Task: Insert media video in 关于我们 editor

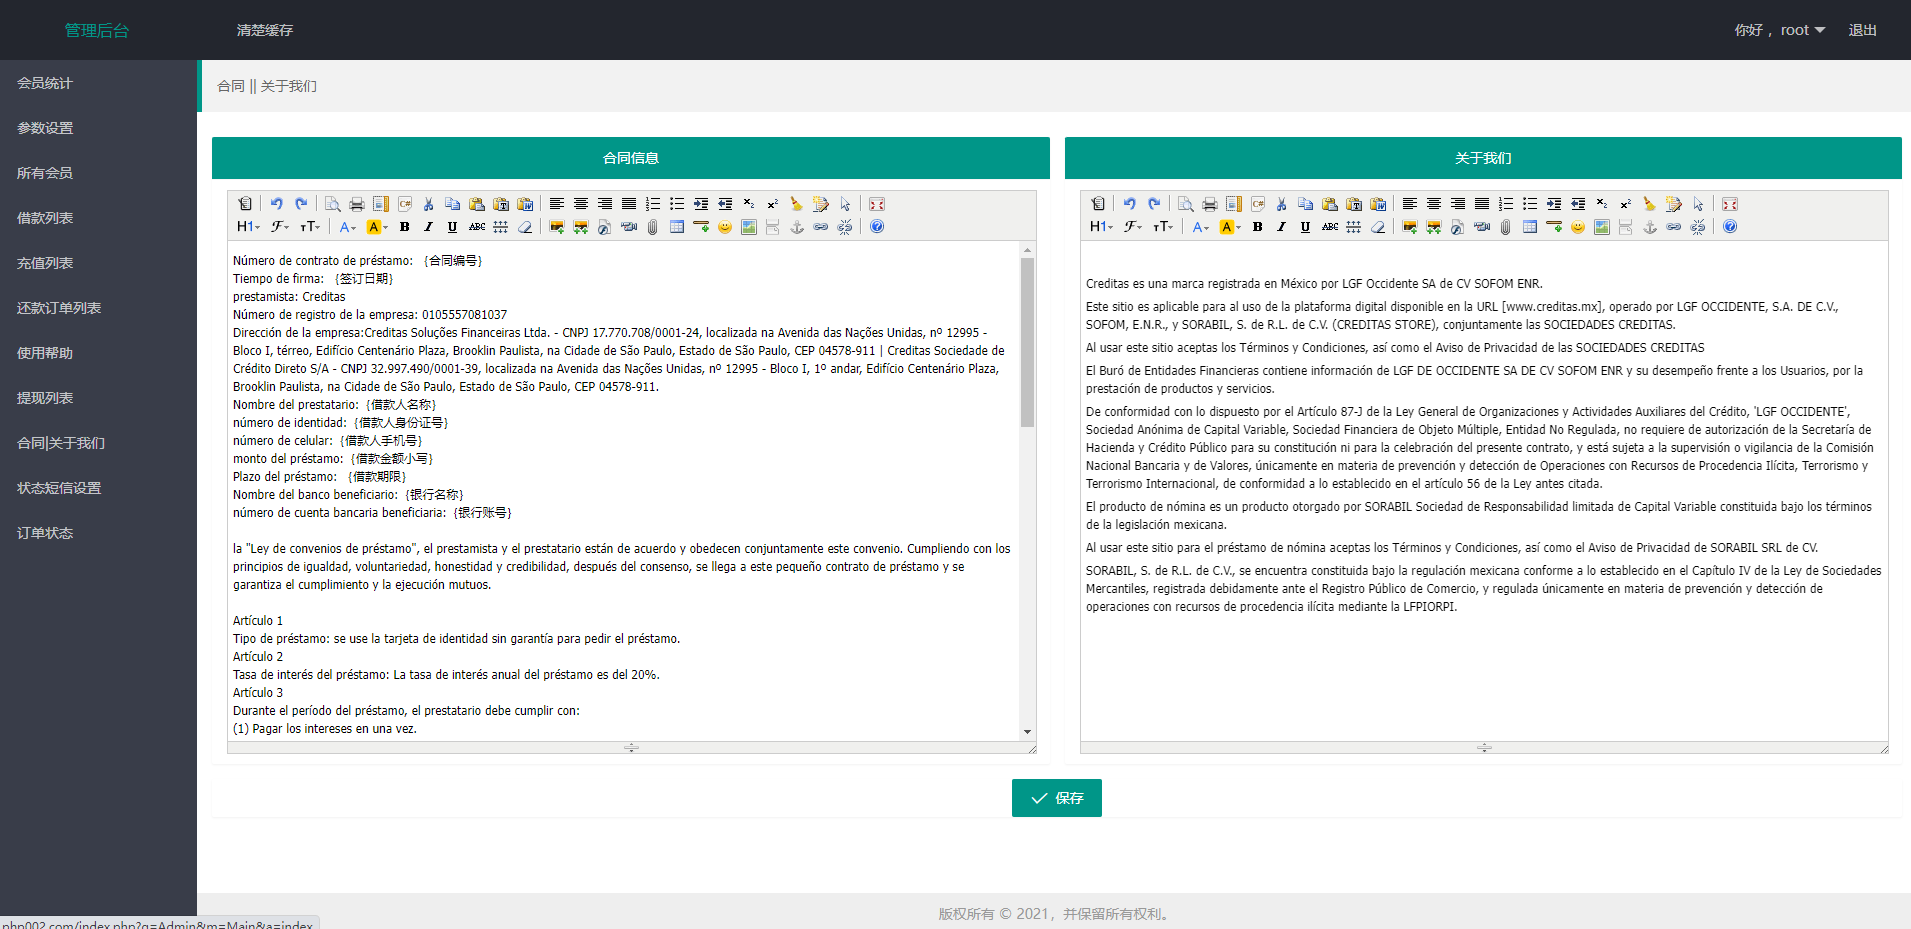Action: [x=1482, y=227]
